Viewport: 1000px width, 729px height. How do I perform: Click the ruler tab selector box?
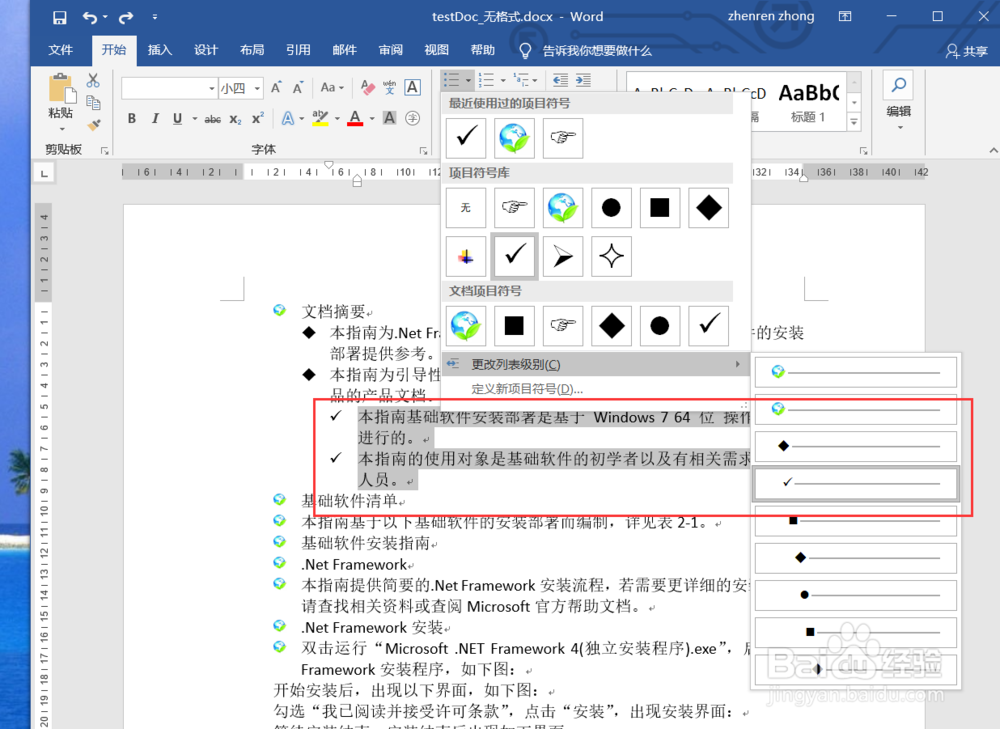point(44,173)
